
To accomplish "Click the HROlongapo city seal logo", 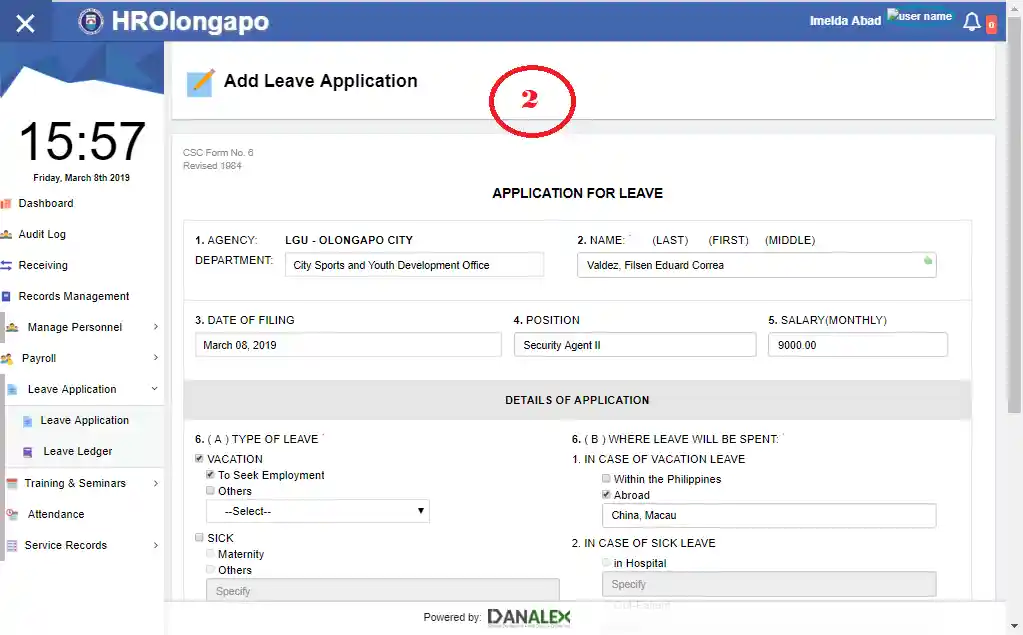I will point(91,22).
